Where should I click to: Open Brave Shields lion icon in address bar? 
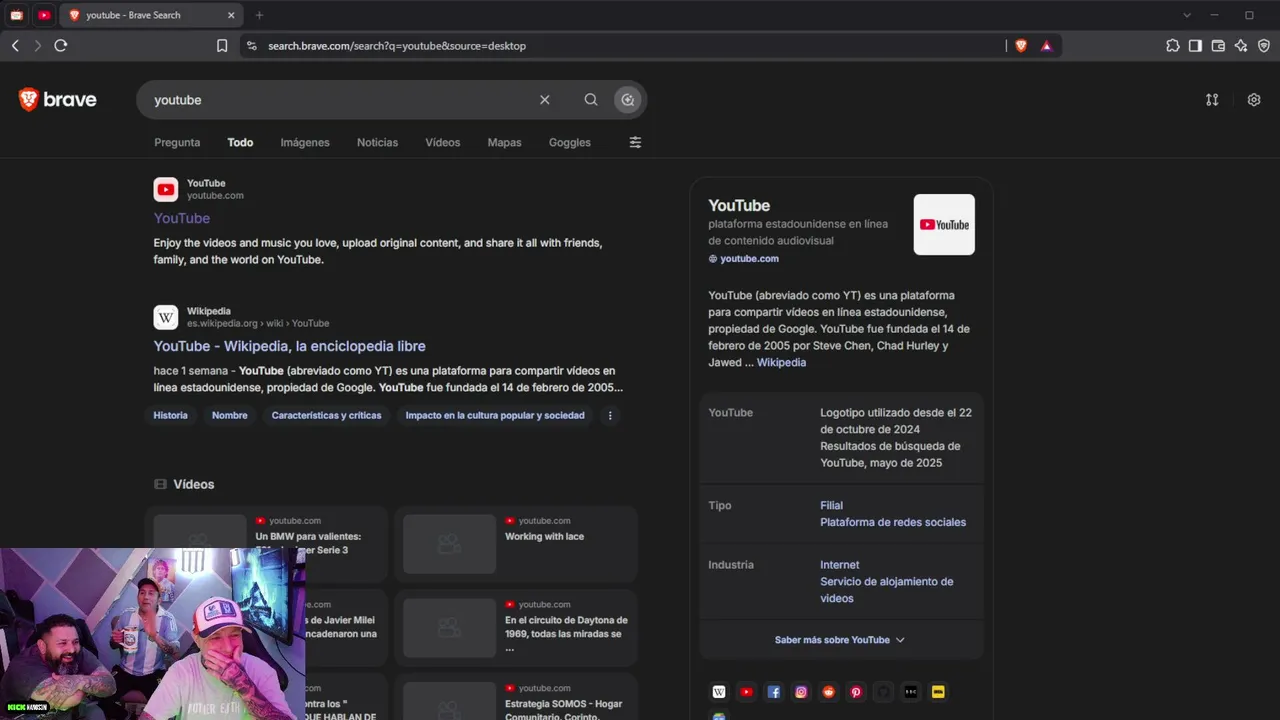click(1021, 45)
